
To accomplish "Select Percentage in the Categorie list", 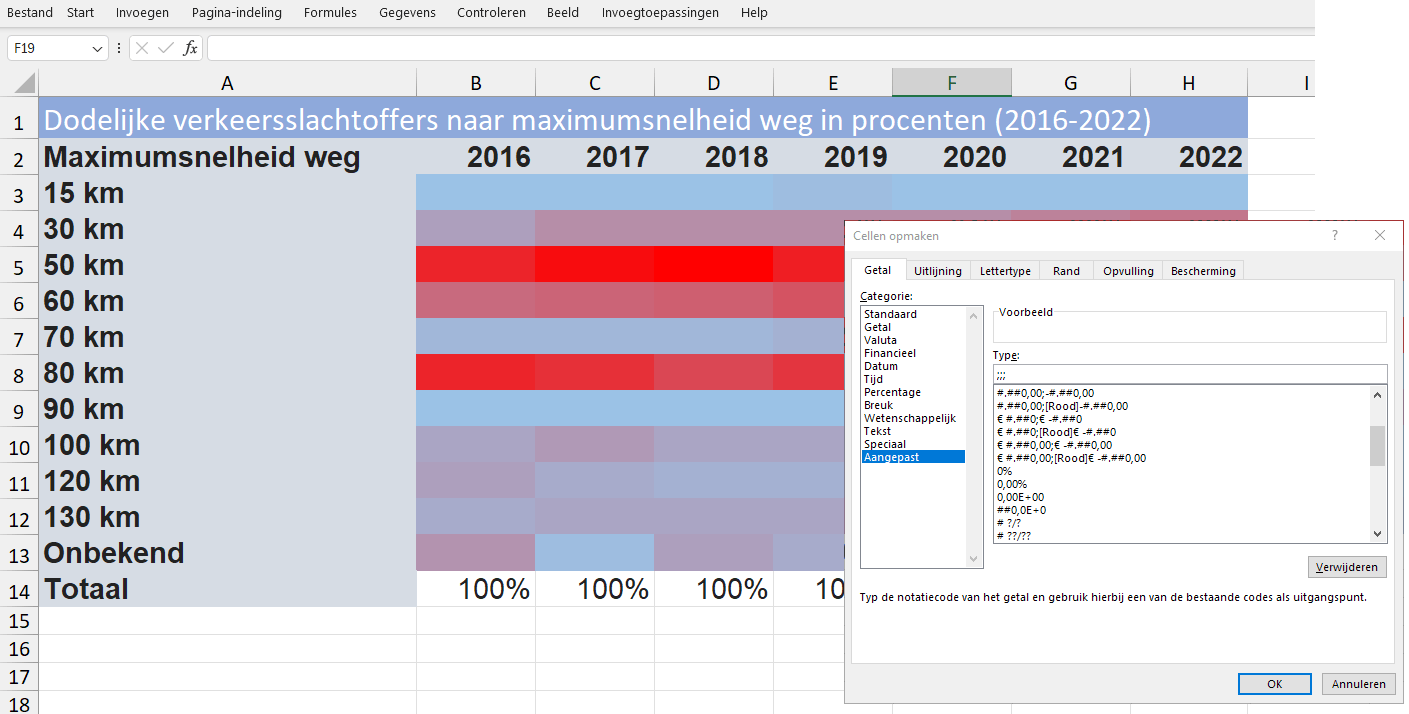I will click(x=913, y=392).
